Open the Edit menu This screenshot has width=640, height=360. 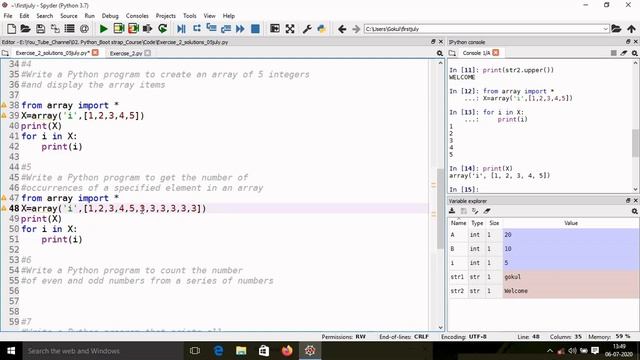point(24,16)
